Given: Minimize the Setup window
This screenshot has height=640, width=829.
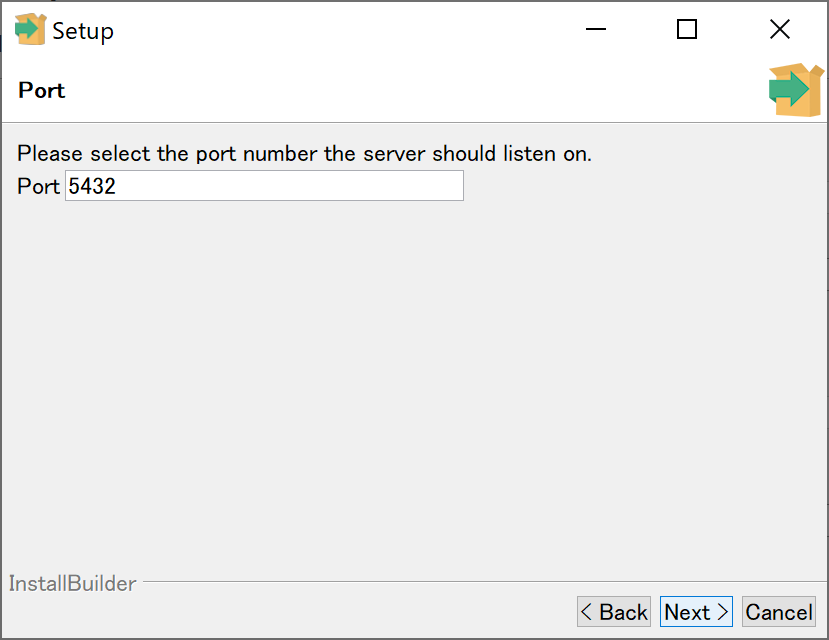Looking at the screenshot, I should click(x=596, y=30).
